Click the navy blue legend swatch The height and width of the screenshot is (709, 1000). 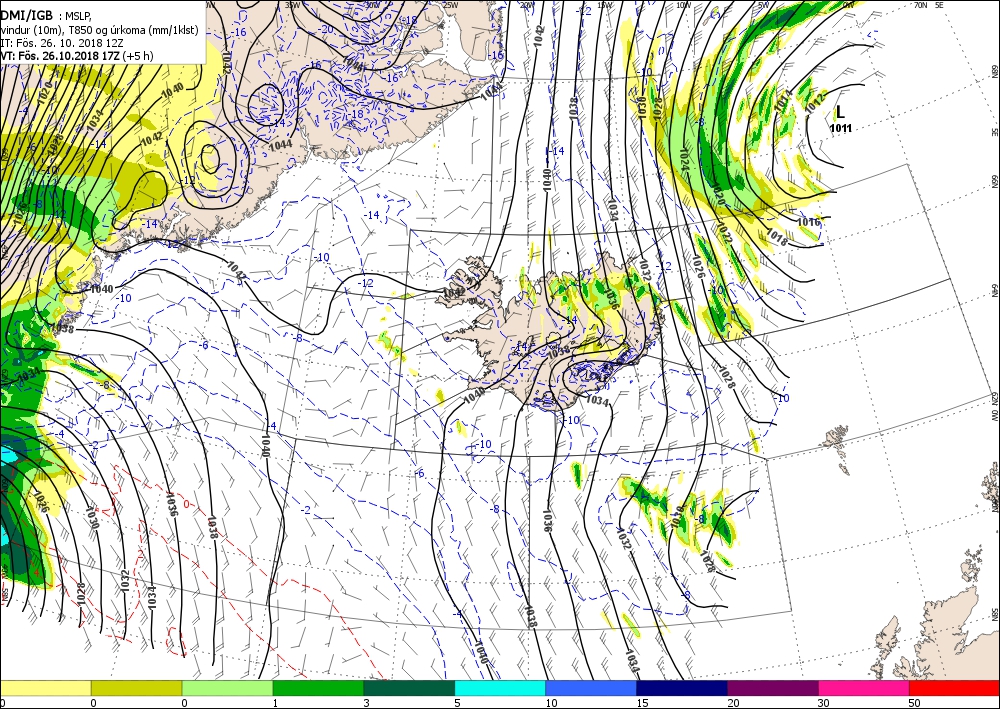682,688
